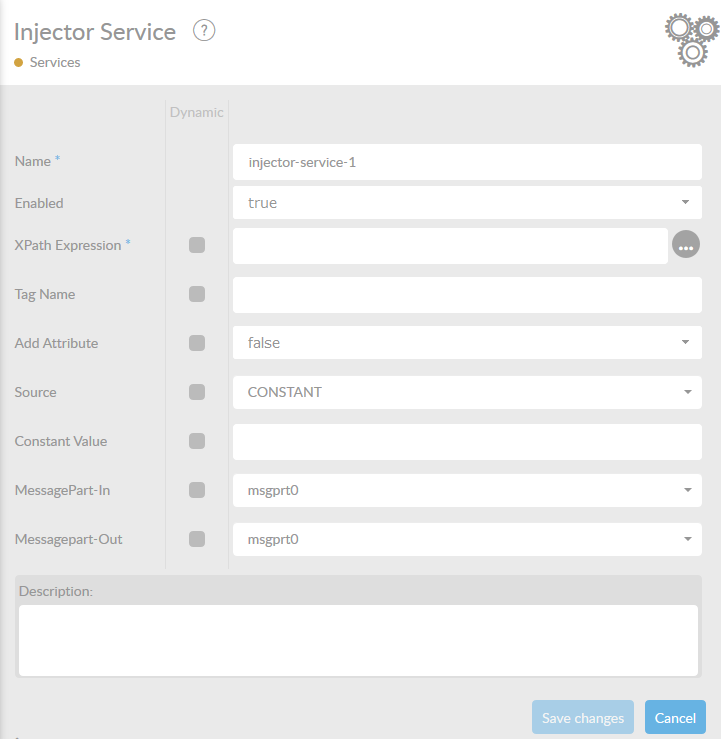The image size is (721, 739).
Task: Open the help question mark icon
Action: [204, 31]
